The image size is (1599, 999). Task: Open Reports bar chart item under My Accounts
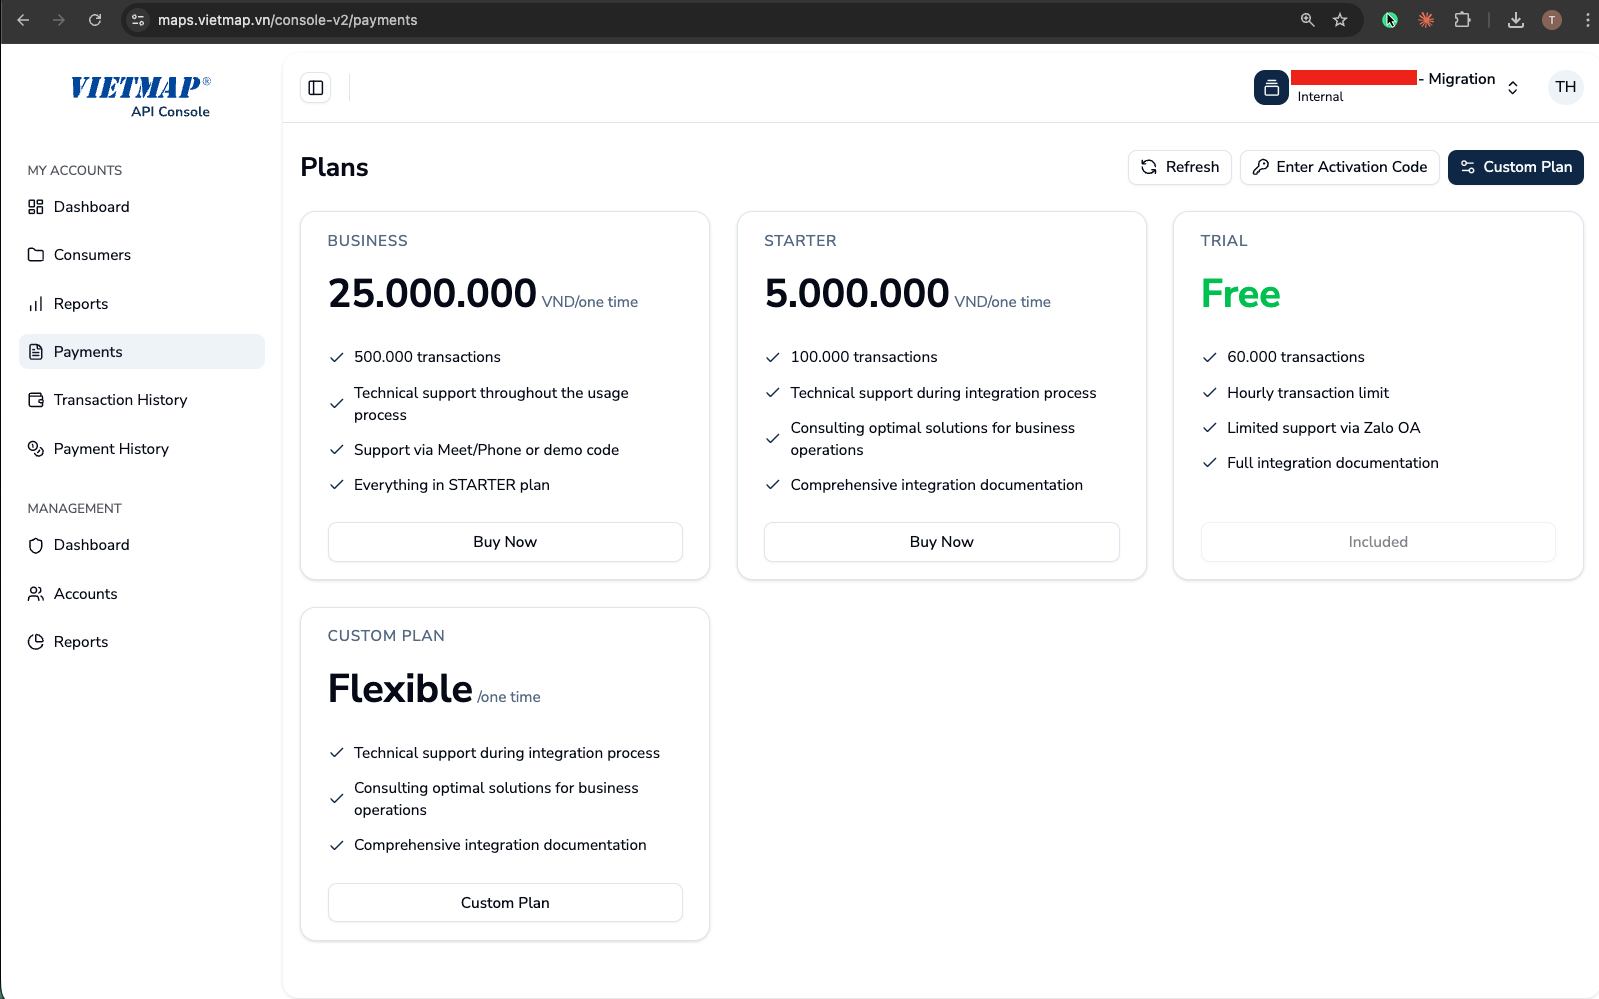pyautogui.click(x=81, y=304)
